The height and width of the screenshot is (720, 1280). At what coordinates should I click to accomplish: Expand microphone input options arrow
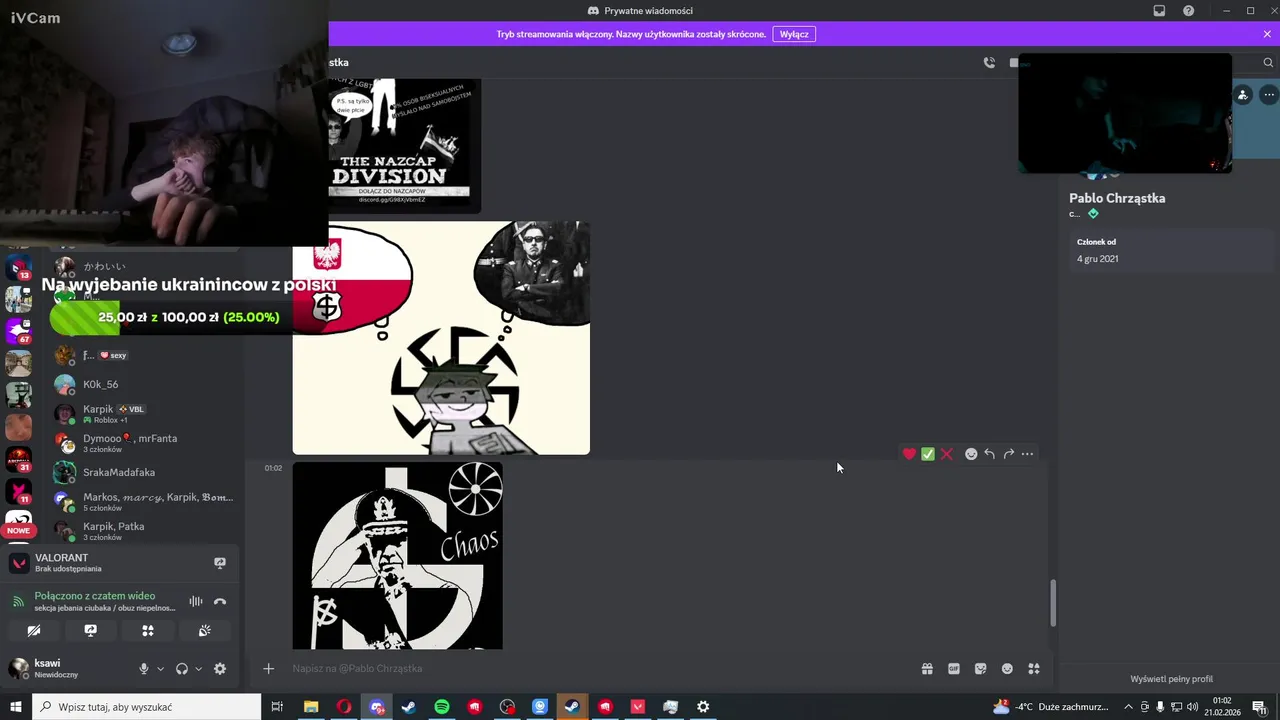coord(160,669)
